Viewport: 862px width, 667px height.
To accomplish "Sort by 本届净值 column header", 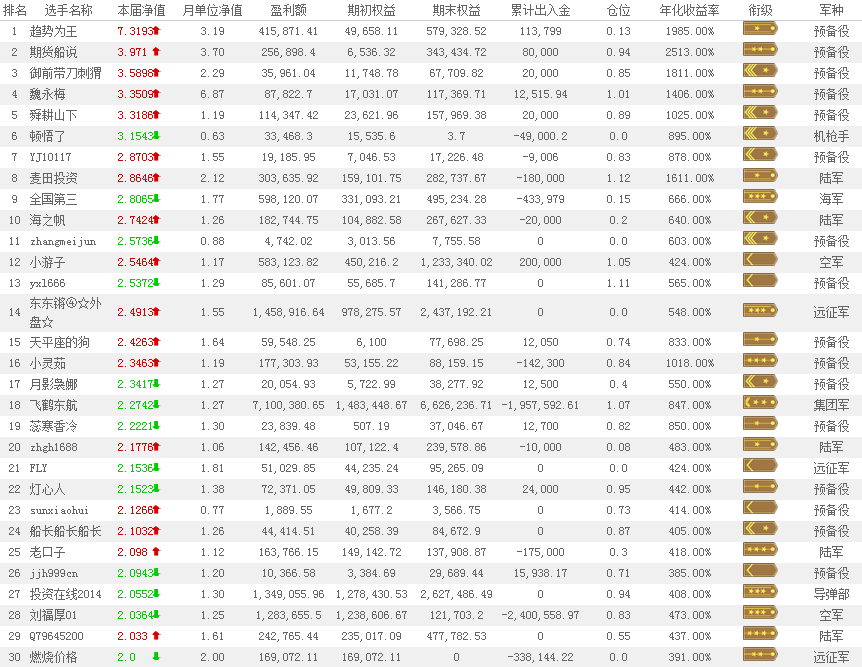I will click(x=141, y=10).
